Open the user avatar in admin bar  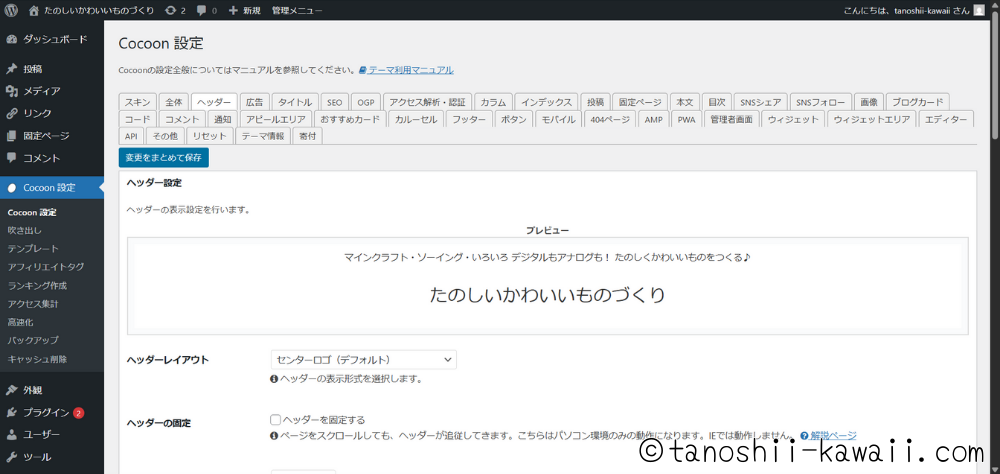pos(979,10)
